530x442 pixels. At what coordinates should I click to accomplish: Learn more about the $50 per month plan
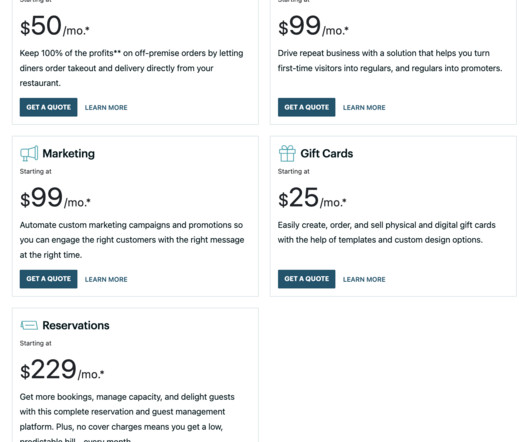click(106, 107)
